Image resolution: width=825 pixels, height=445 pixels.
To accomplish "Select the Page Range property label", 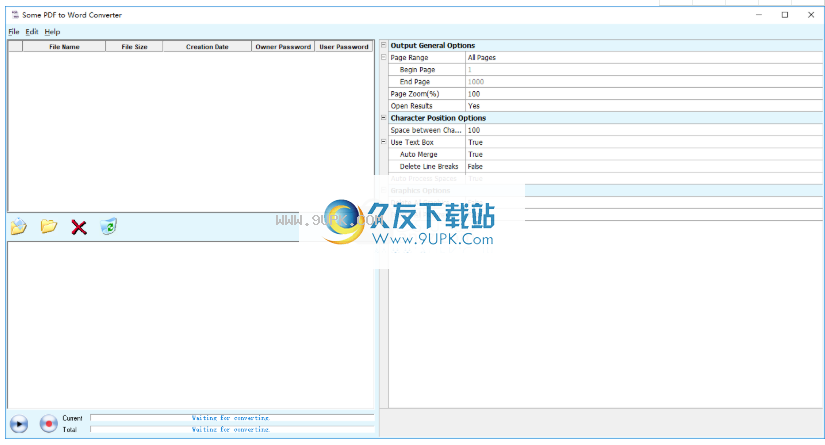I will [409, 57].
